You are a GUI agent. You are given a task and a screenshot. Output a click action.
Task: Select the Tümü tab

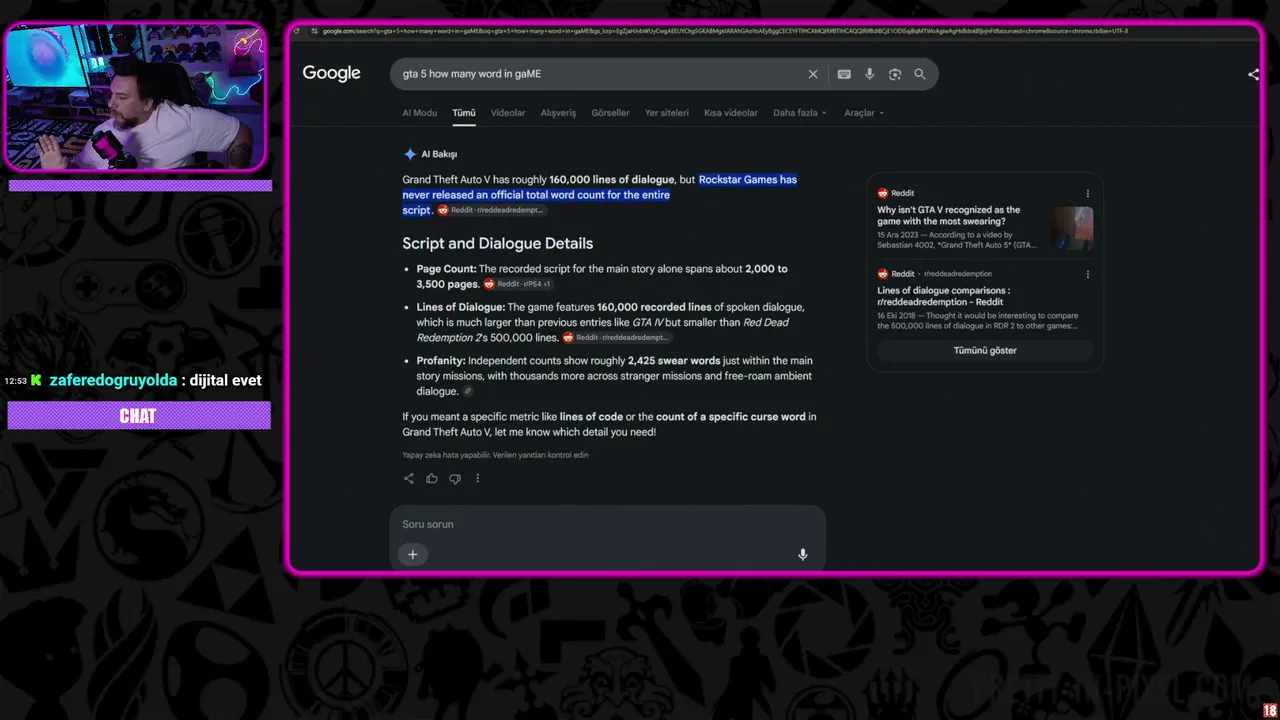[x=464, y=113]
